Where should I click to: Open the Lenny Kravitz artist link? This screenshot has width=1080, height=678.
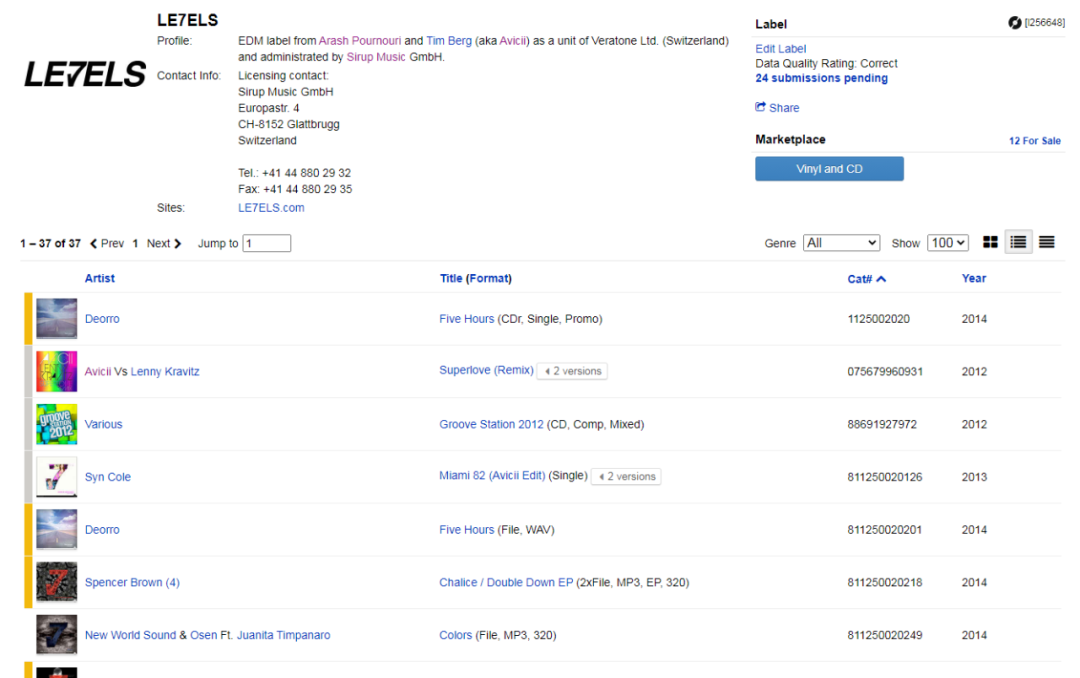(x=165, y=371)
